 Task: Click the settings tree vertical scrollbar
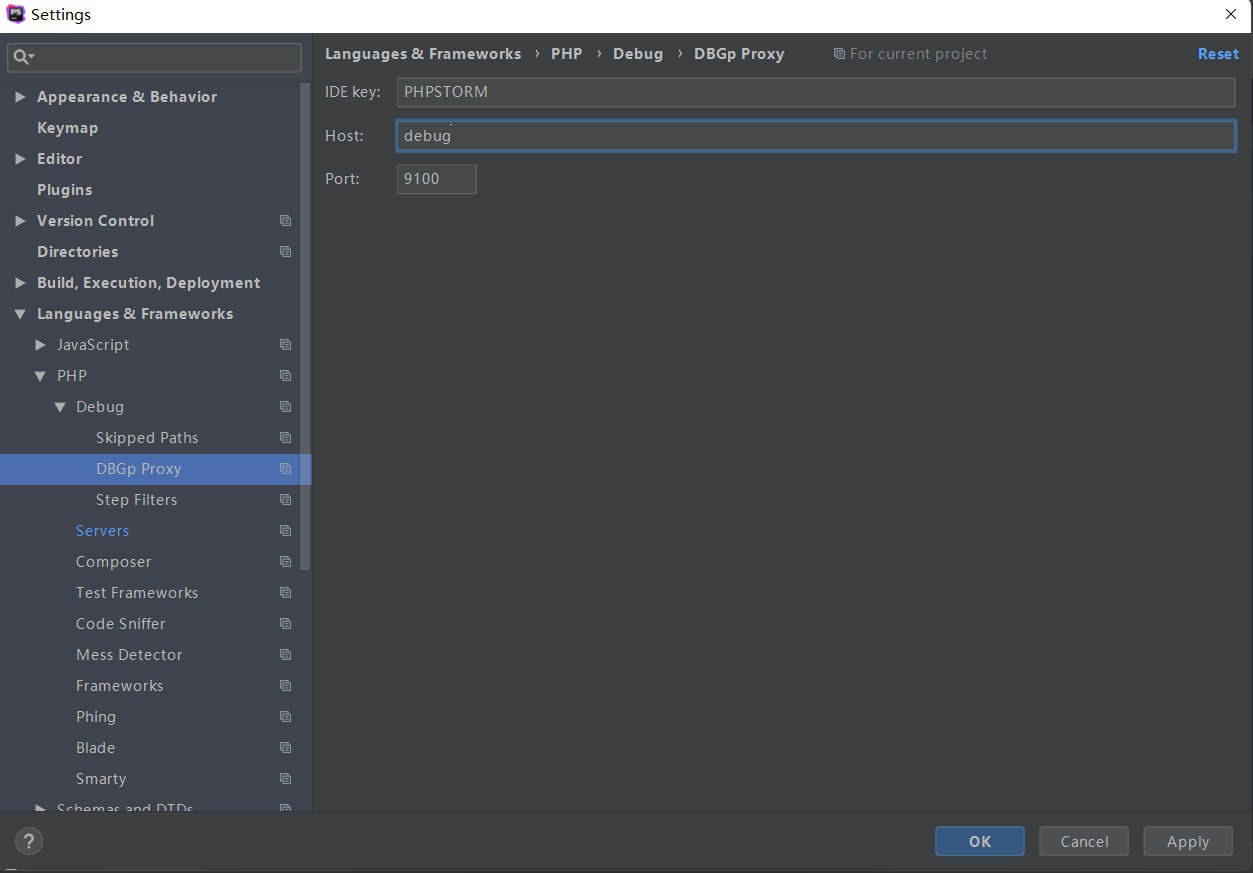point(306,325)
